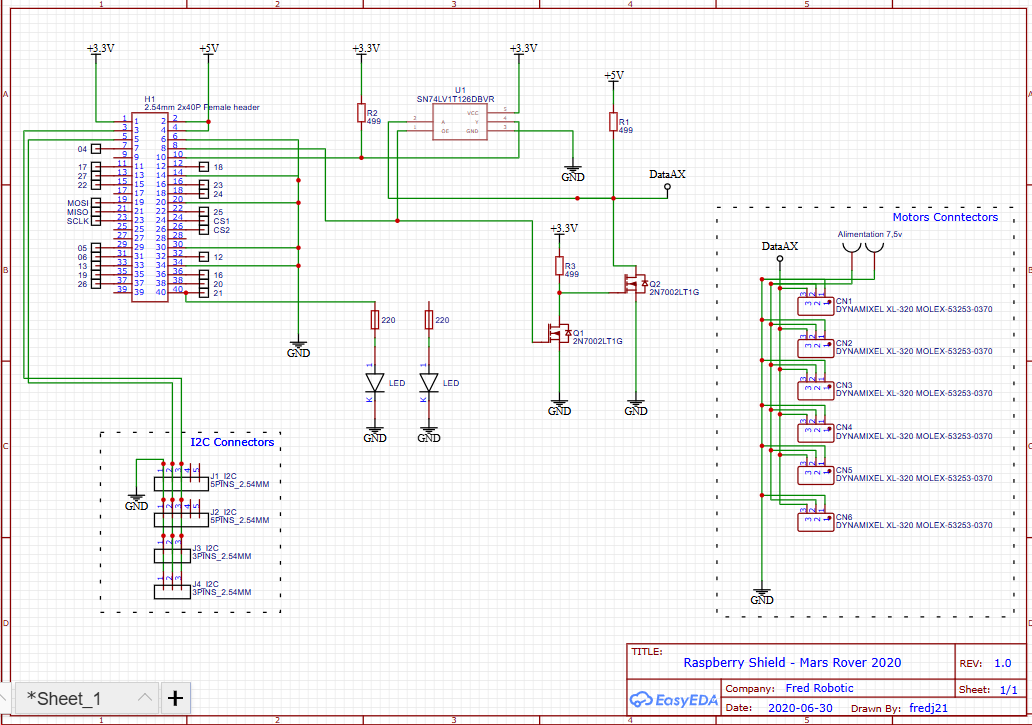Select the right LED diode symbol
1032x725 pixels.
428,382
